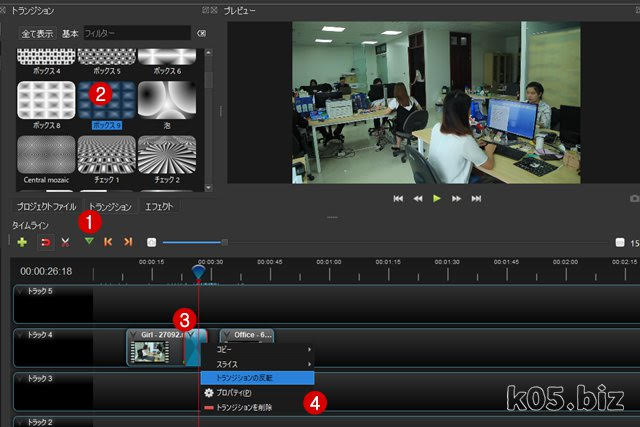640x427 pixels.
Task: Expand トラック 2 track menu arrow
Action: 21,422
